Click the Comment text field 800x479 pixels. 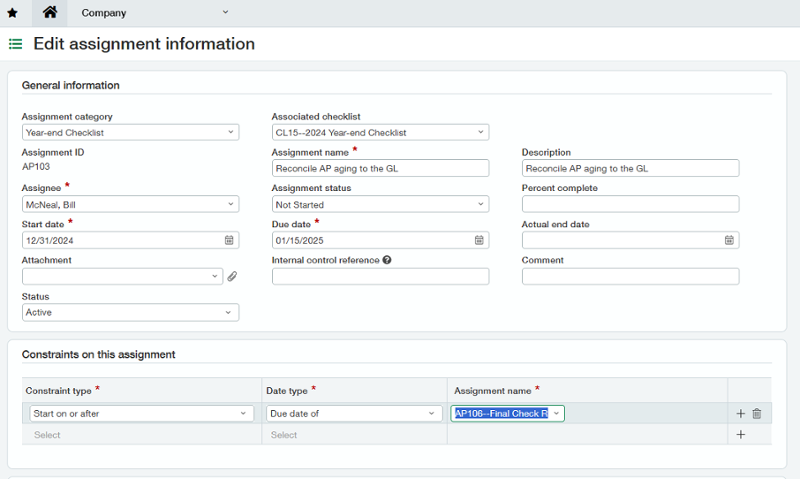coord(630,276)
